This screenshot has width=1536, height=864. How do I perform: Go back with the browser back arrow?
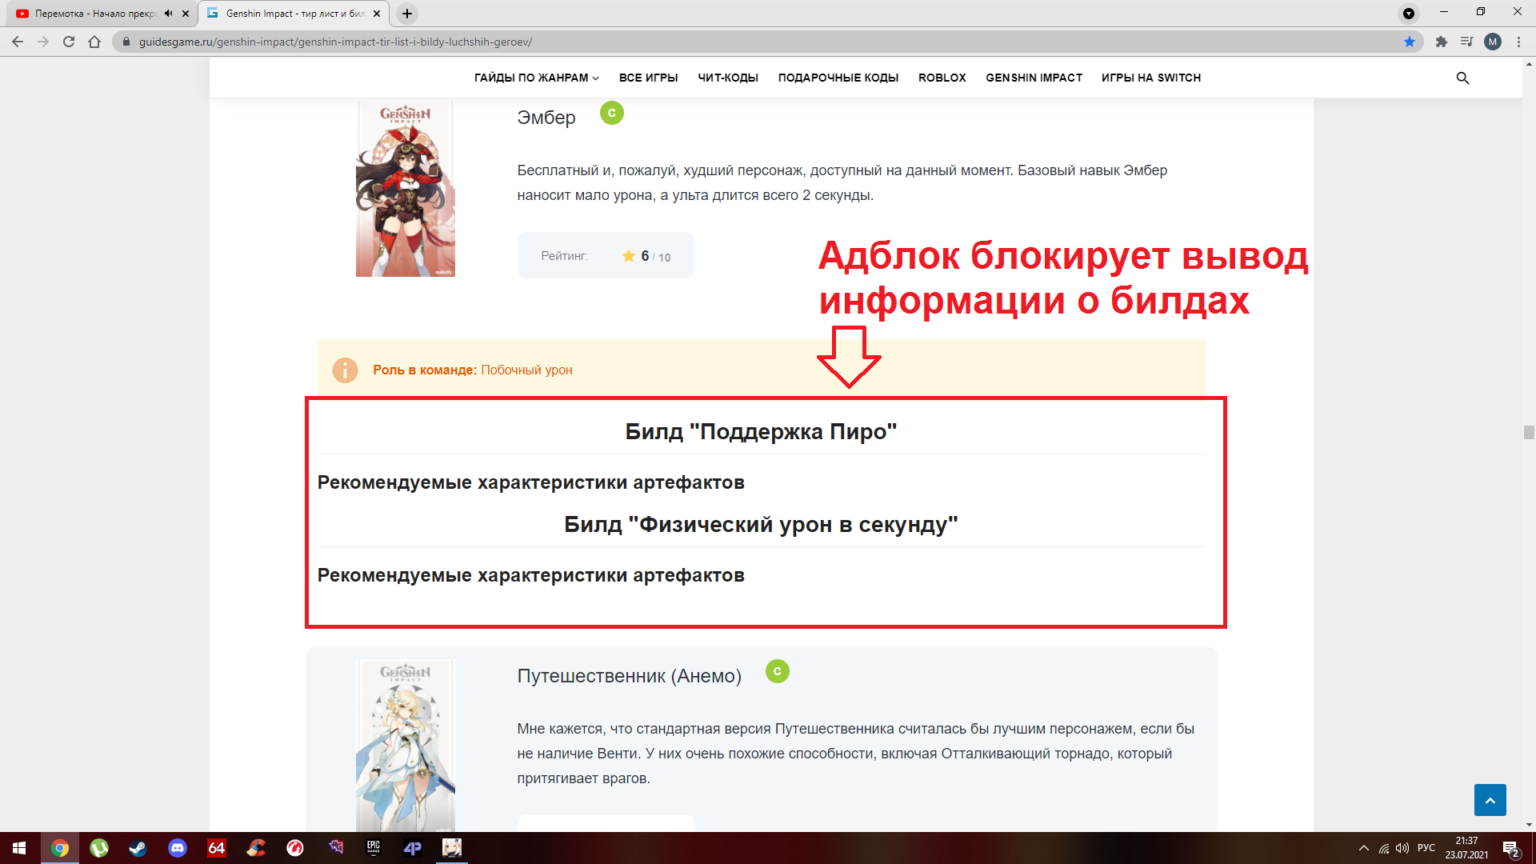[17, 42]
